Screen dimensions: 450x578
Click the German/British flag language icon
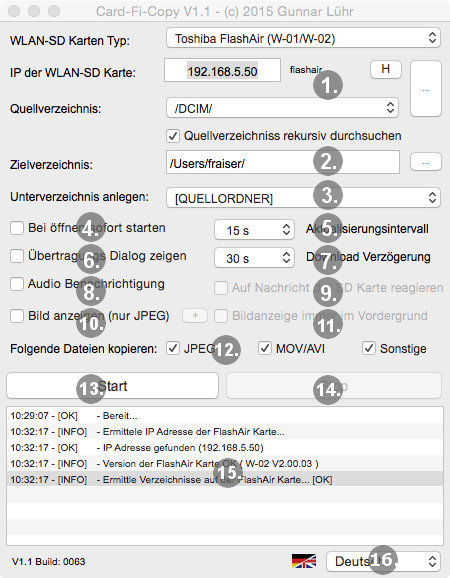[304, 561]
